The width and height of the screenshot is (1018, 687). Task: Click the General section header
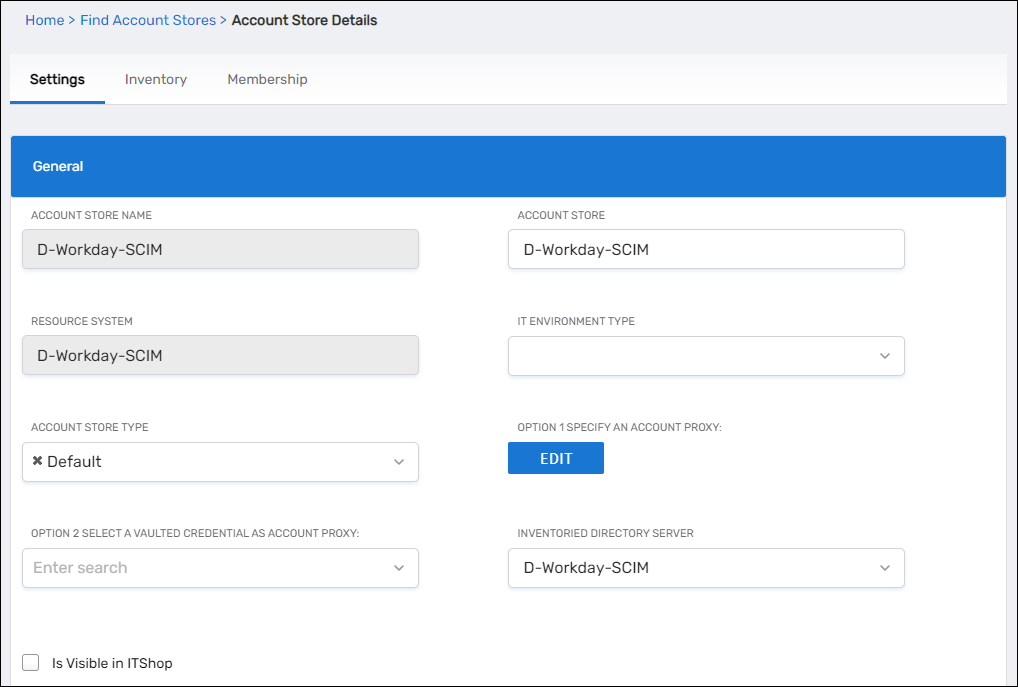point(508,166)
